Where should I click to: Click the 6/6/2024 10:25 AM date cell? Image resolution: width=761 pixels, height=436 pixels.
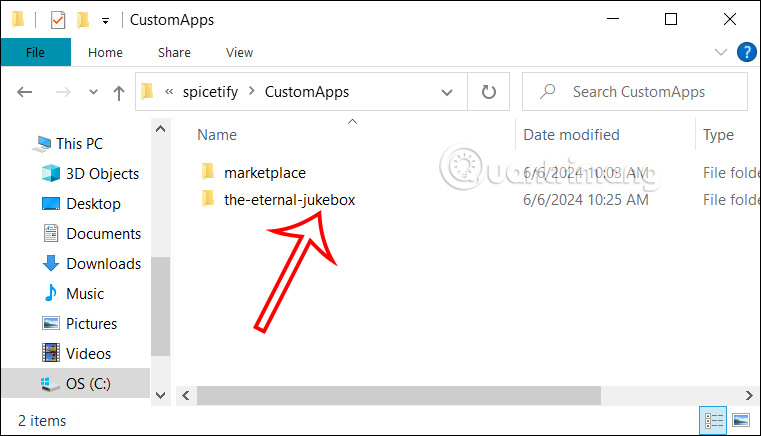586,200
